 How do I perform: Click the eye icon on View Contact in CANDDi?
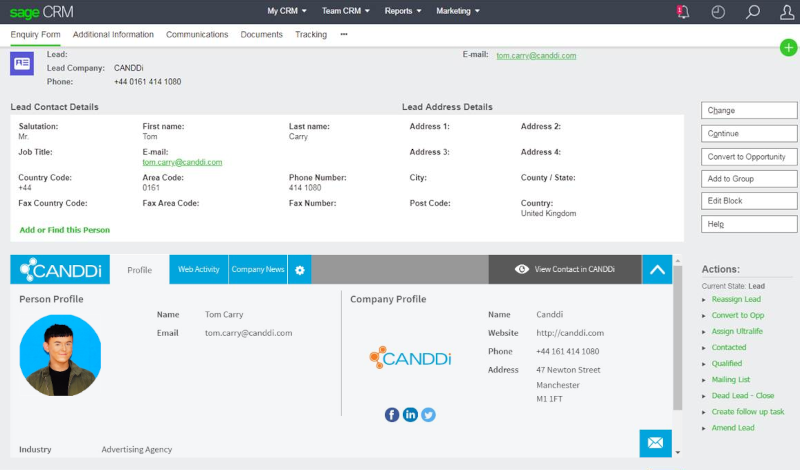(521, 269)
